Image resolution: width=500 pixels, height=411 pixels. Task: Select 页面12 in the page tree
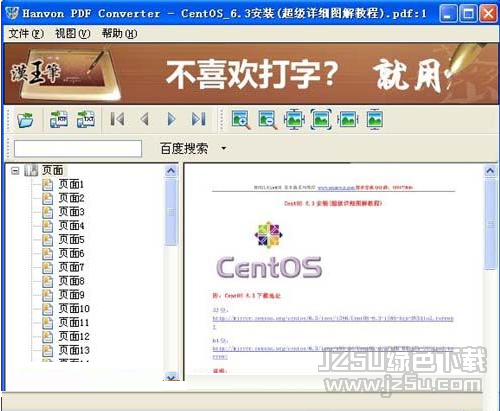point(74,336)
